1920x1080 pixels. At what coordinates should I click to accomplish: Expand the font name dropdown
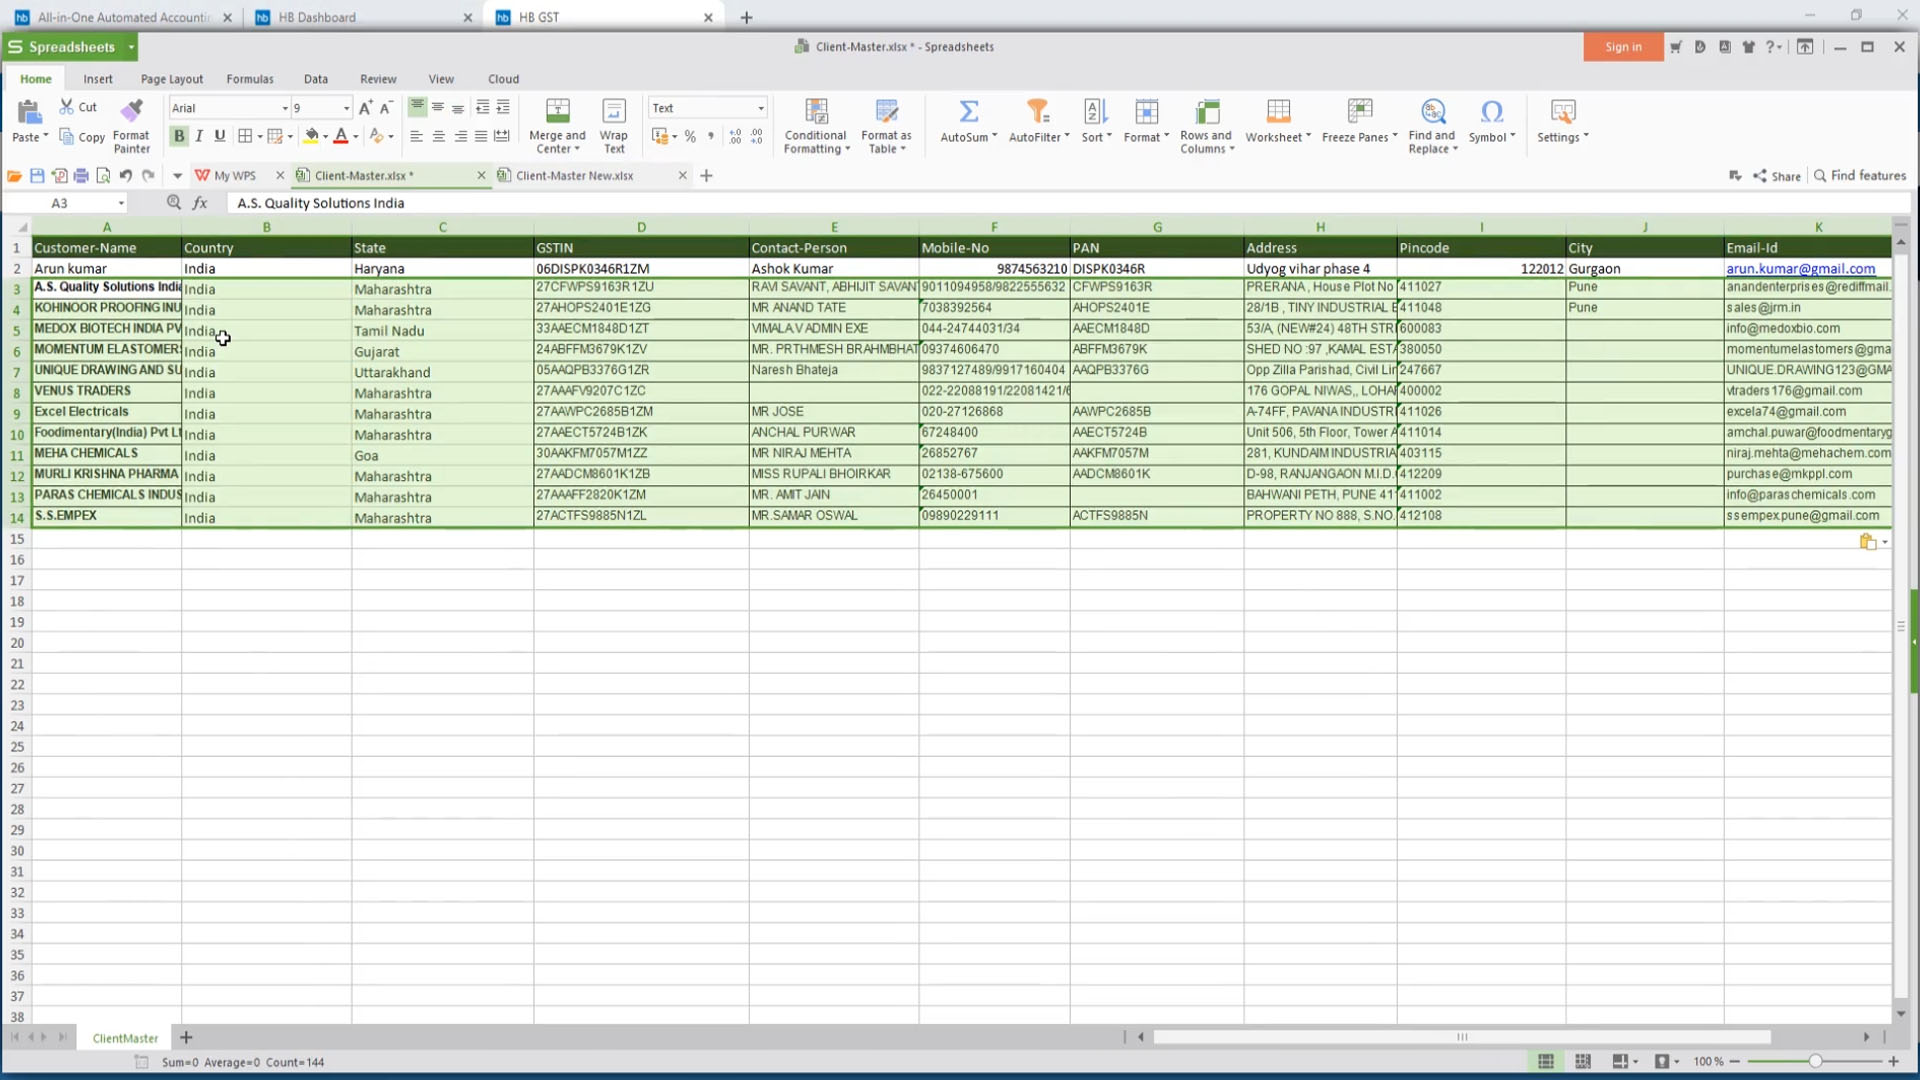pos(285,108)
